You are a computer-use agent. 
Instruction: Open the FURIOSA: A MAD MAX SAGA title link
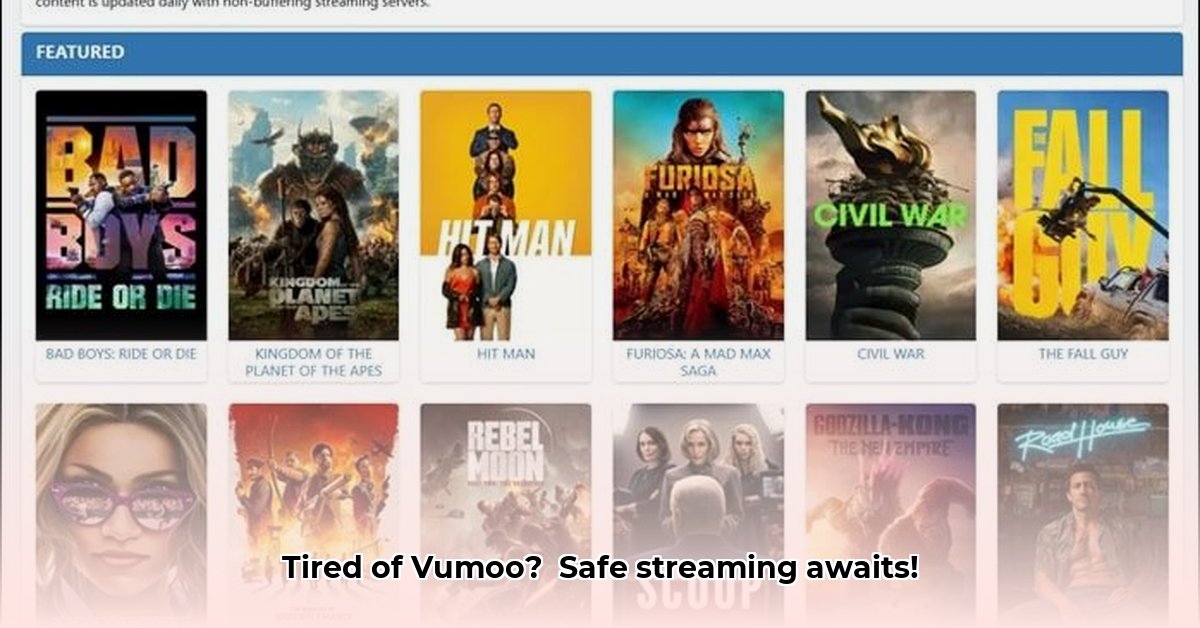point(698,362)
